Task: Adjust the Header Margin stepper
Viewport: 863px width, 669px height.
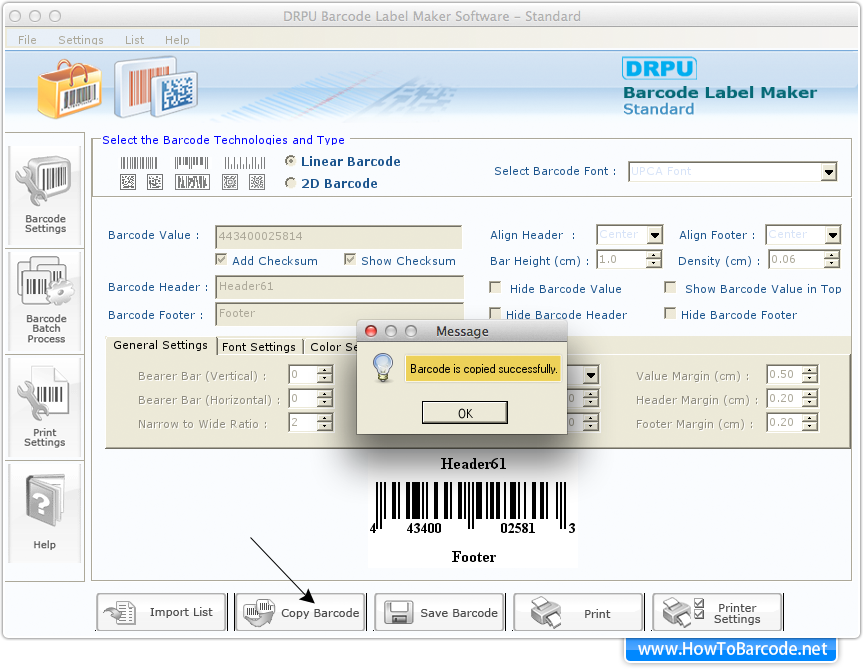Action: pos(810,398)
